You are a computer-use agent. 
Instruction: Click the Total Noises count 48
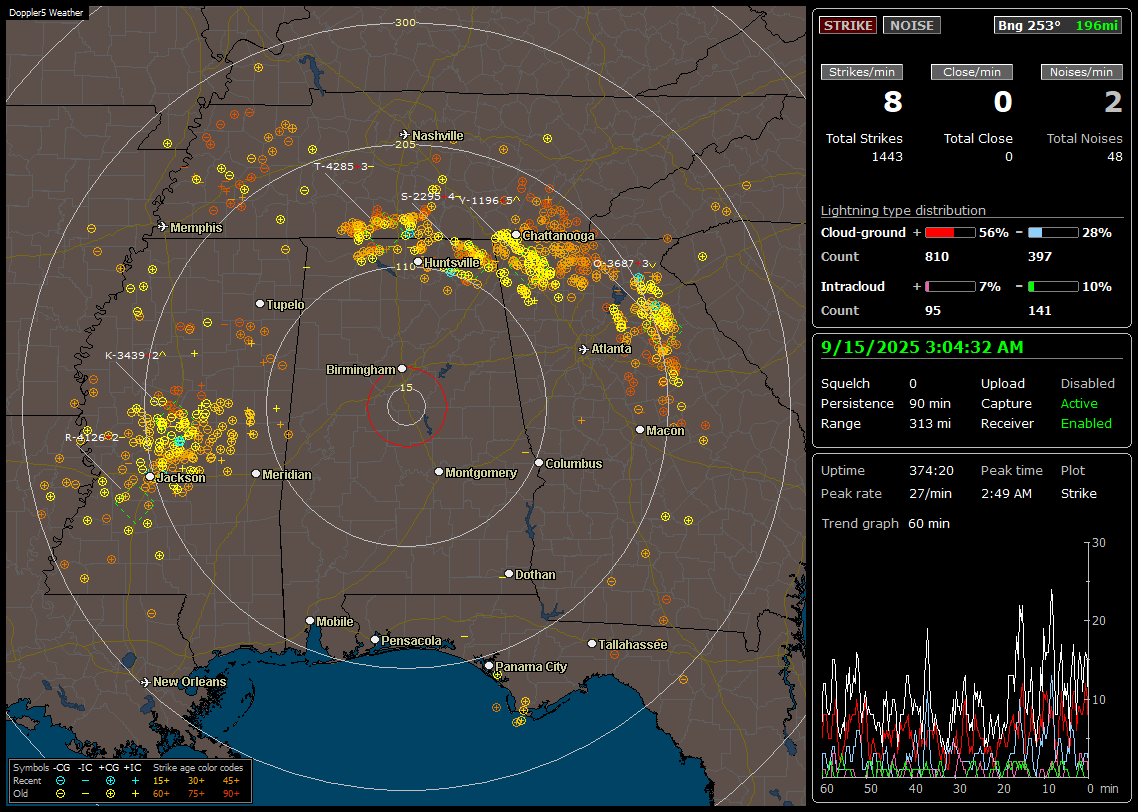pos(1115,157)
